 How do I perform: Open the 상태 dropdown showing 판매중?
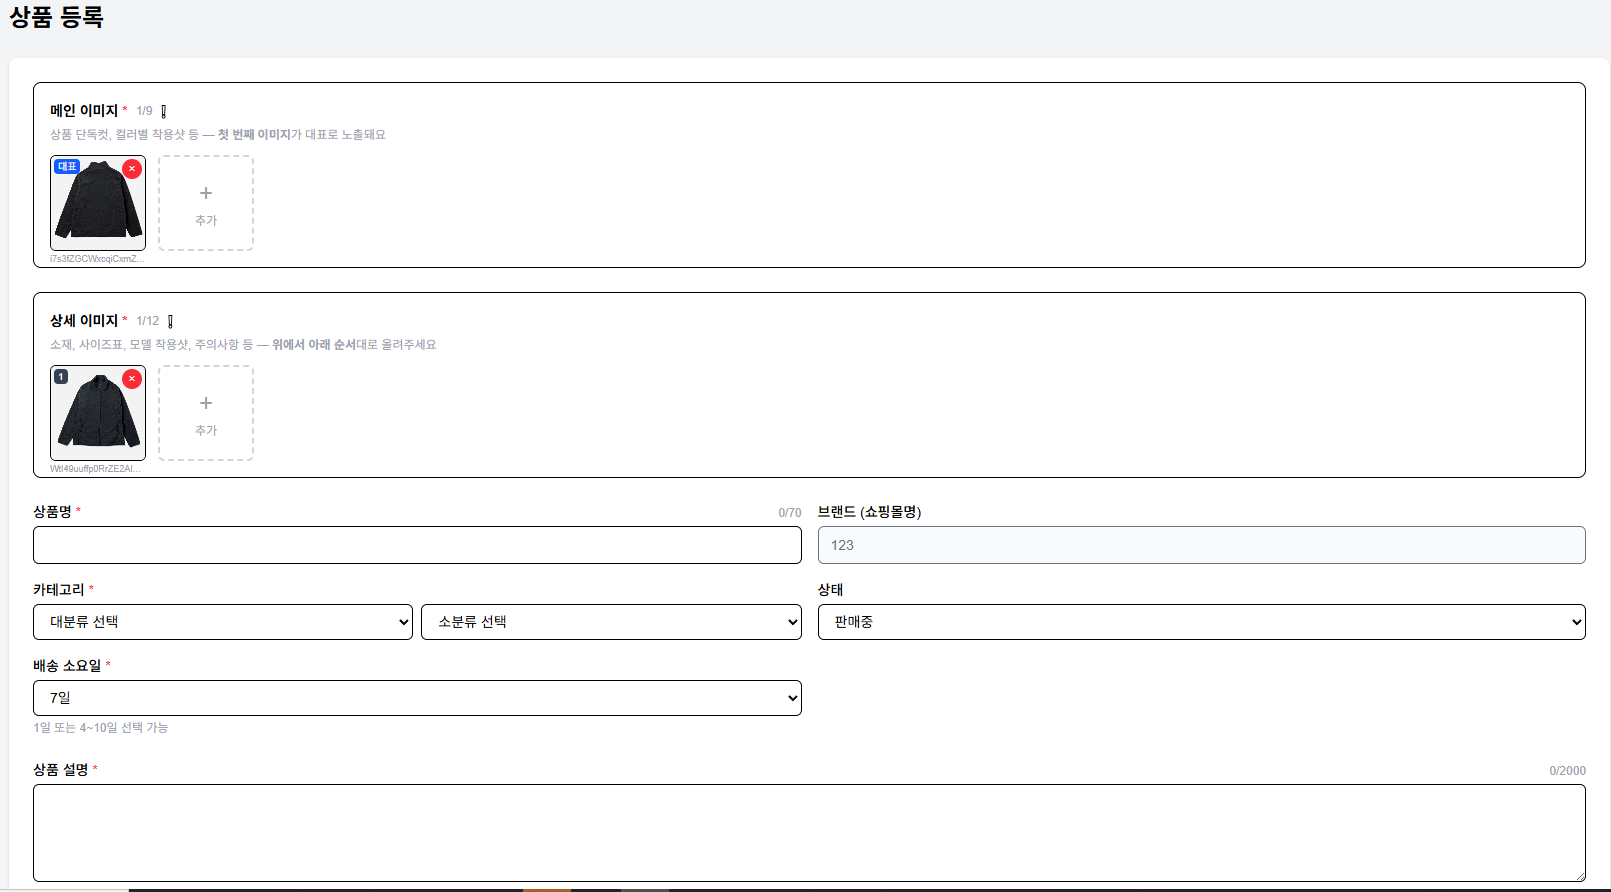[x=1202, y=622]
